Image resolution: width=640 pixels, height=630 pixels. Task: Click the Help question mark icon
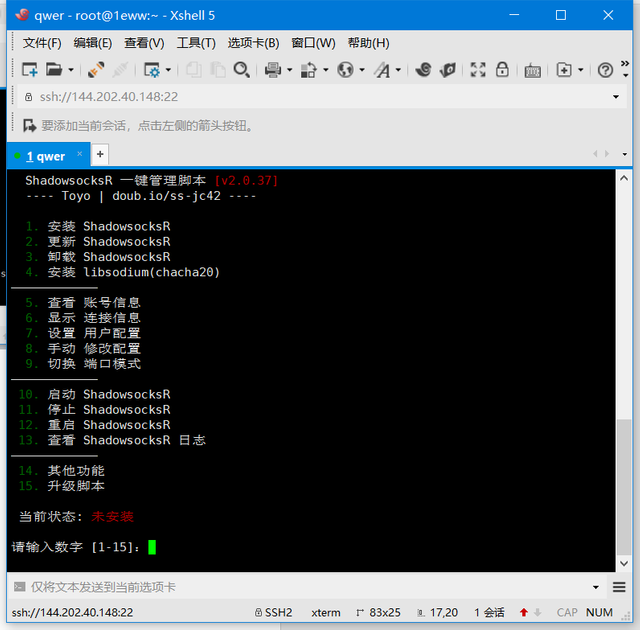pos(605,70)
